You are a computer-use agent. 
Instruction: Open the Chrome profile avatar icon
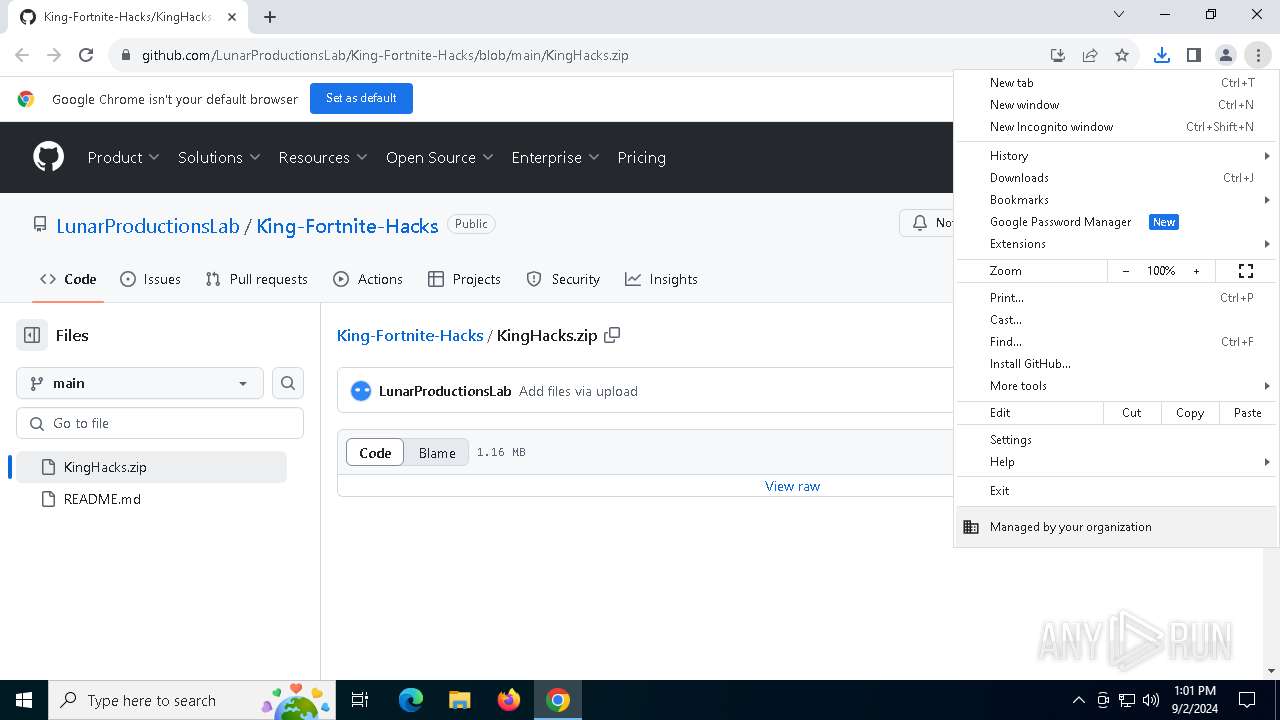[x=1225, y=55]
